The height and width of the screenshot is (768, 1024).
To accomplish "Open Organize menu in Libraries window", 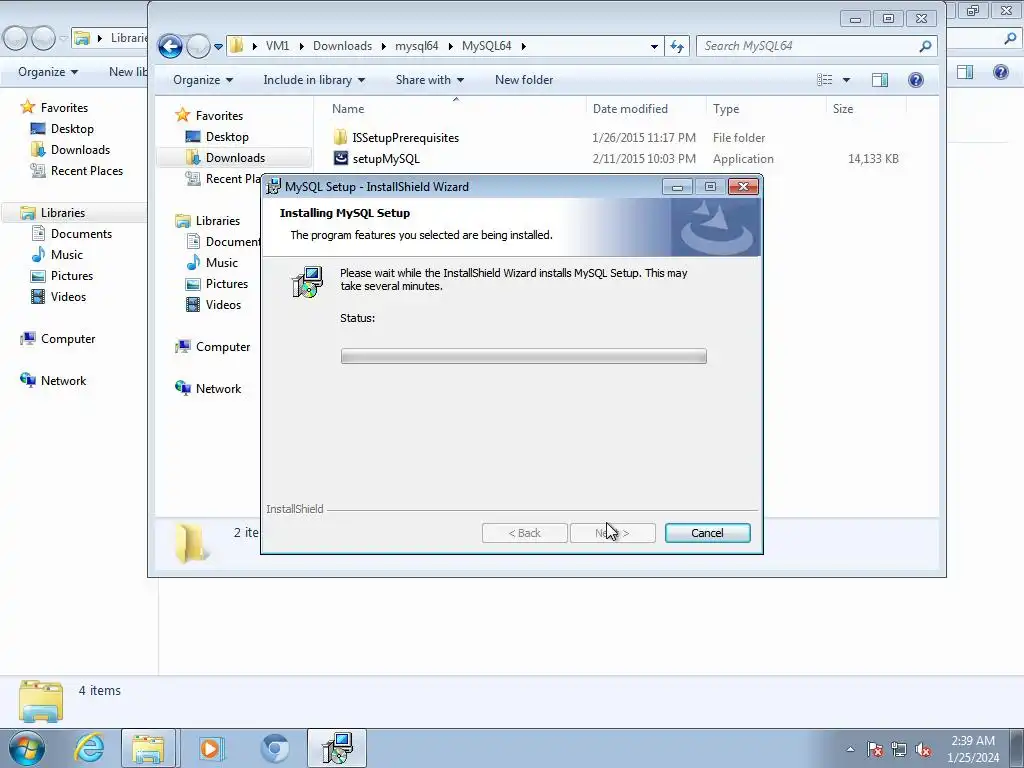I will click(48, 72).
